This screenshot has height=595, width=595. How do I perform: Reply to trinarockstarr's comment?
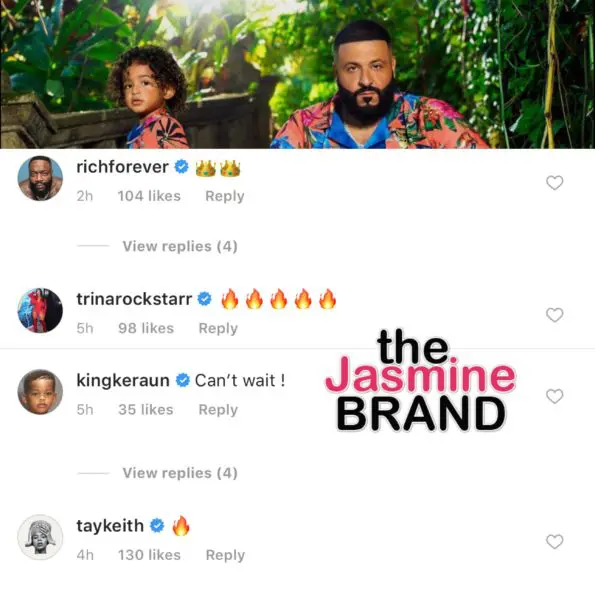[218, 328]
